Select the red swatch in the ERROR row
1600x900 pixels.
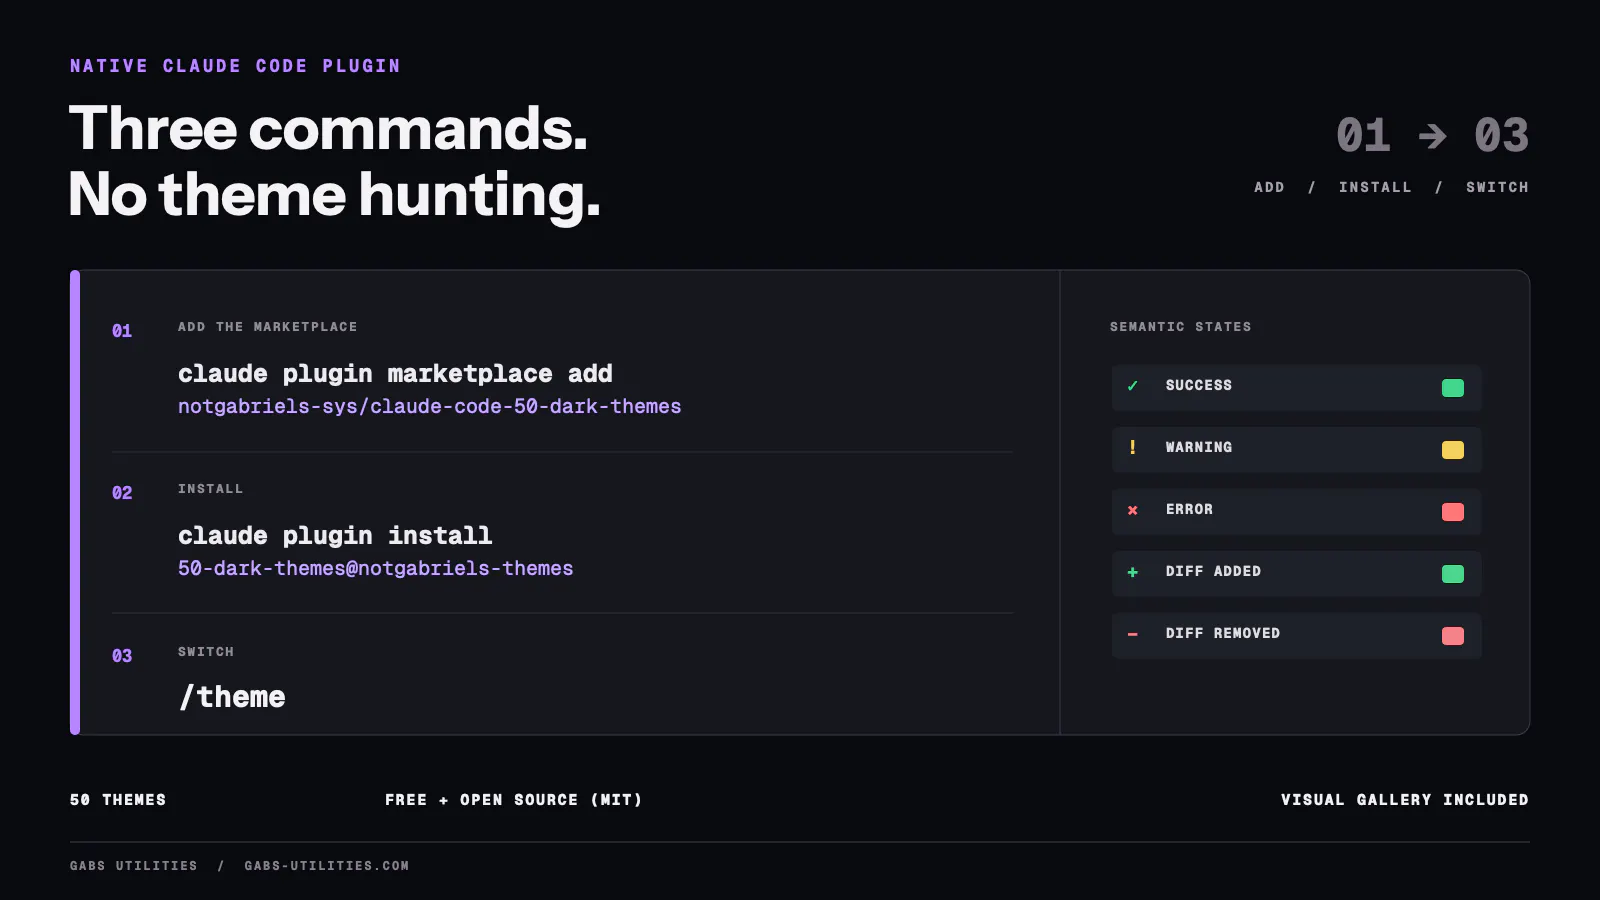1453,512
